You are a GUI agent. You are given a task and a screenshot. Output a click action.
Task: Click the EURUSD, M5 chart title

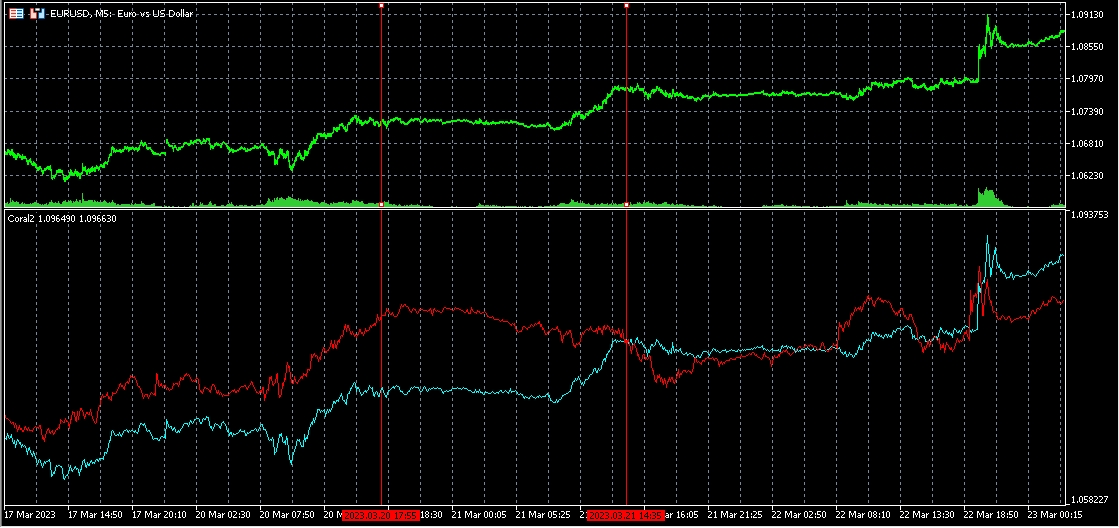point(123,14)
